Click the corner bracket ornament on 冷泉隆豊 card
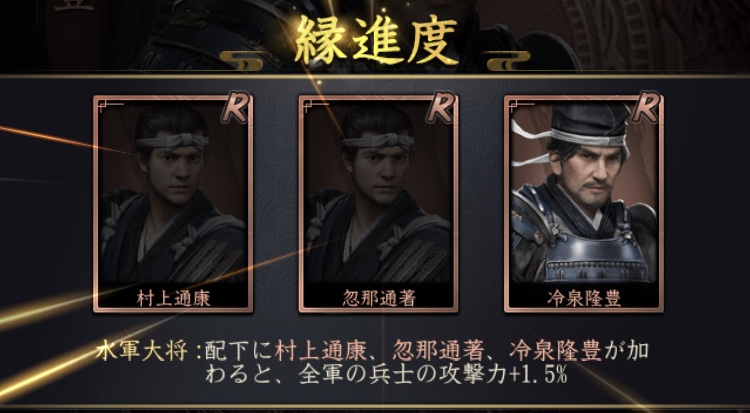The height and width of the screenshot is (413, 750). (521, 107)
